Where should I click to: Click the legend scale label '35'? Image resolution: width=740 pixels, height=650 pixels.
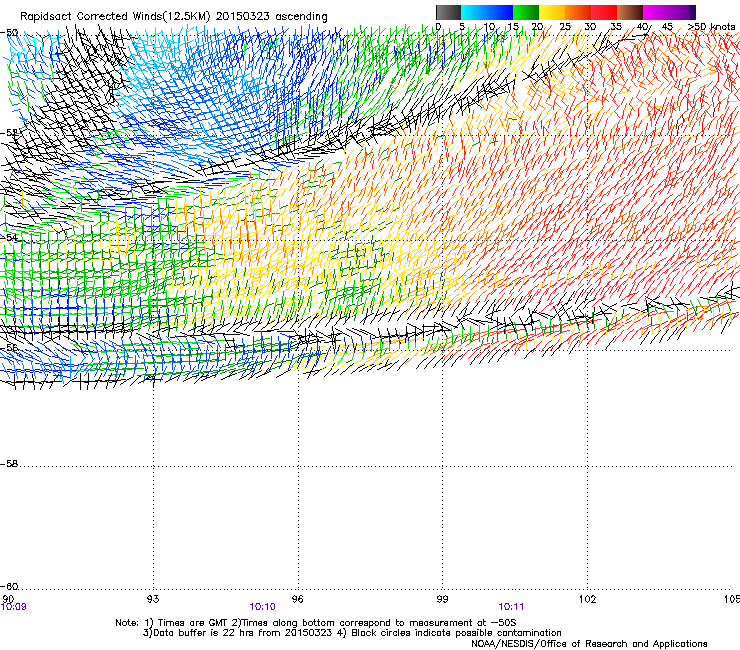pyautogui.click(x=616, y=26)
